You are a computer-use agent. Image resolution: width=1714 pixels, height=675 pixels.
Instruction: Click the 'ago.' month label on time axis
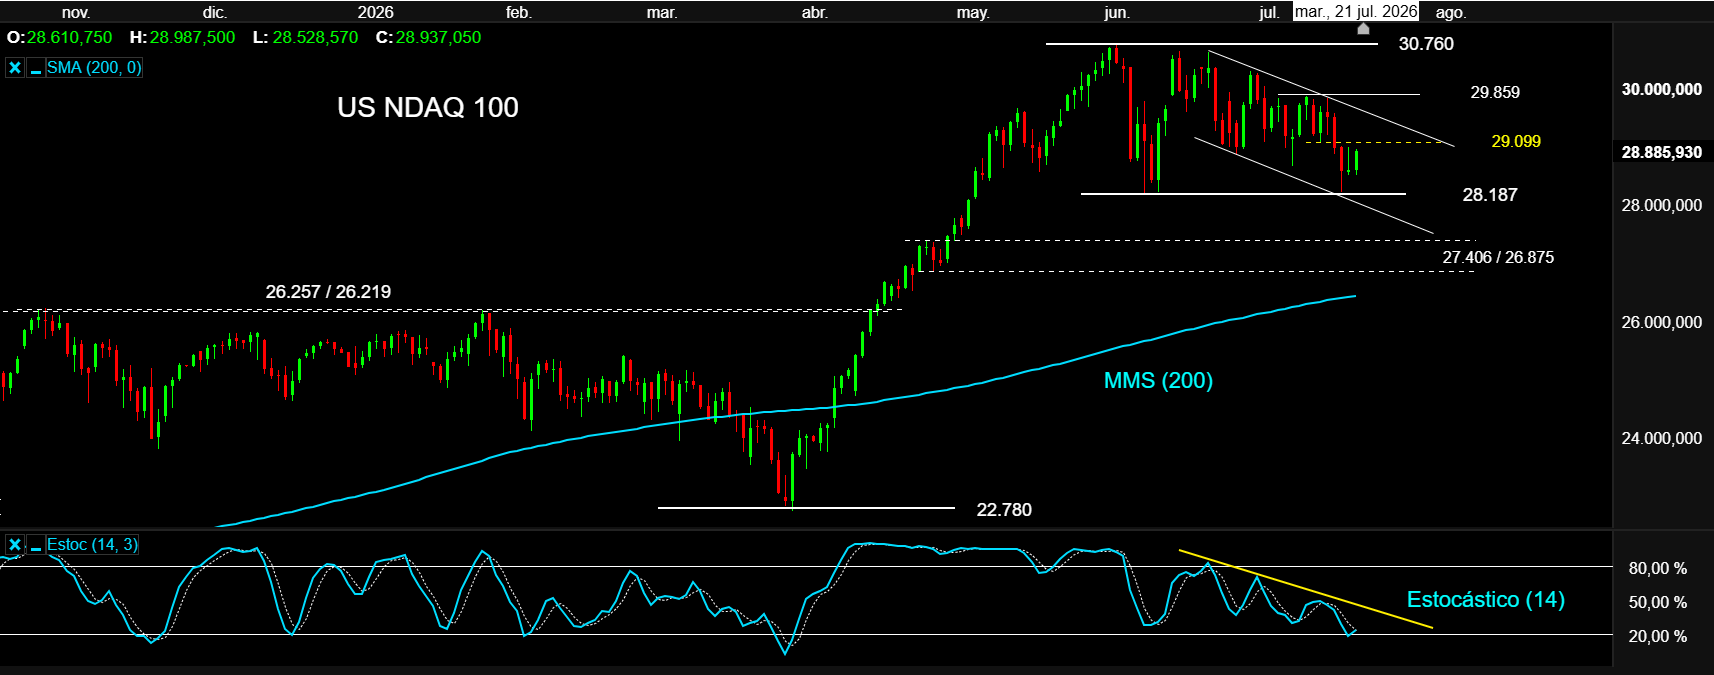[1451, 12]
